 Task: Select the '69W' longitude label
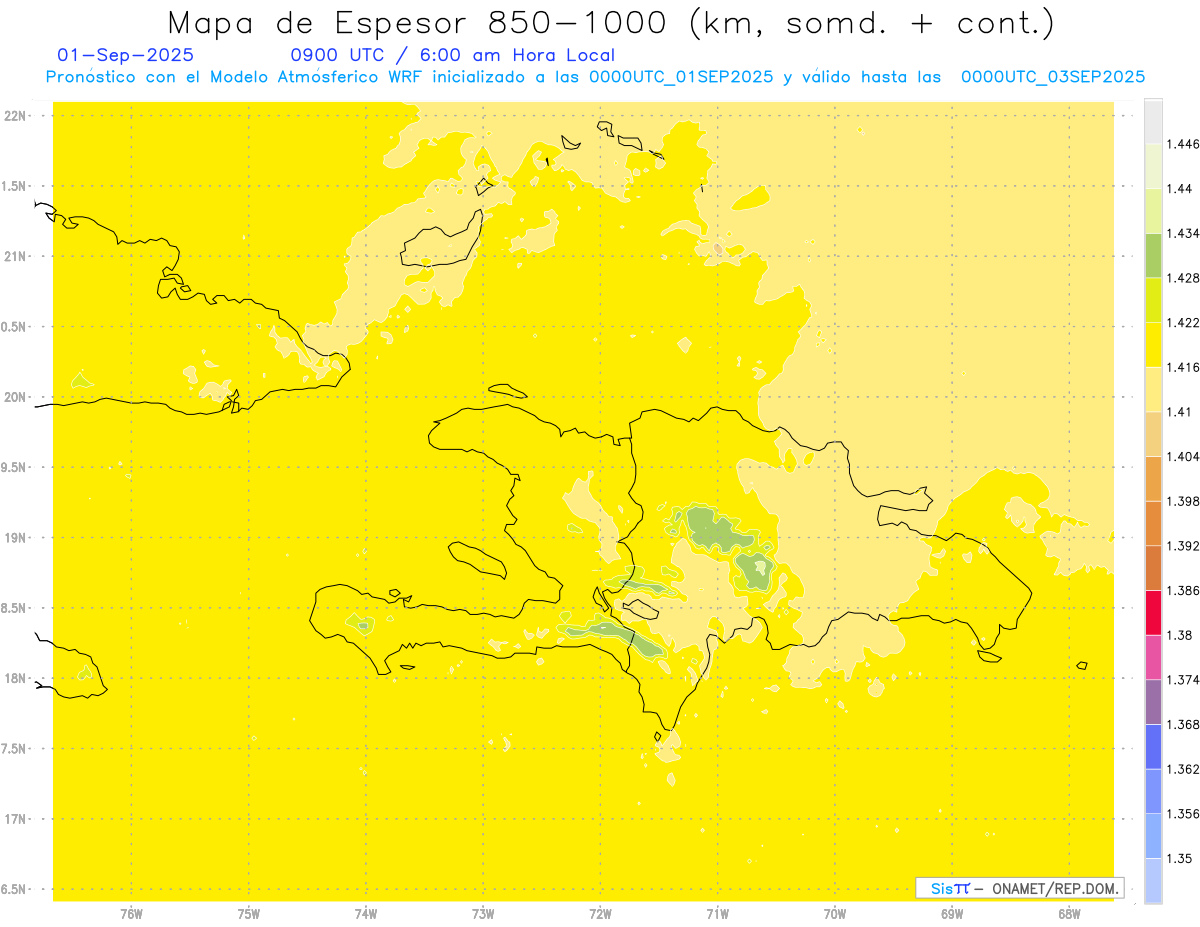tap(952, 913)
